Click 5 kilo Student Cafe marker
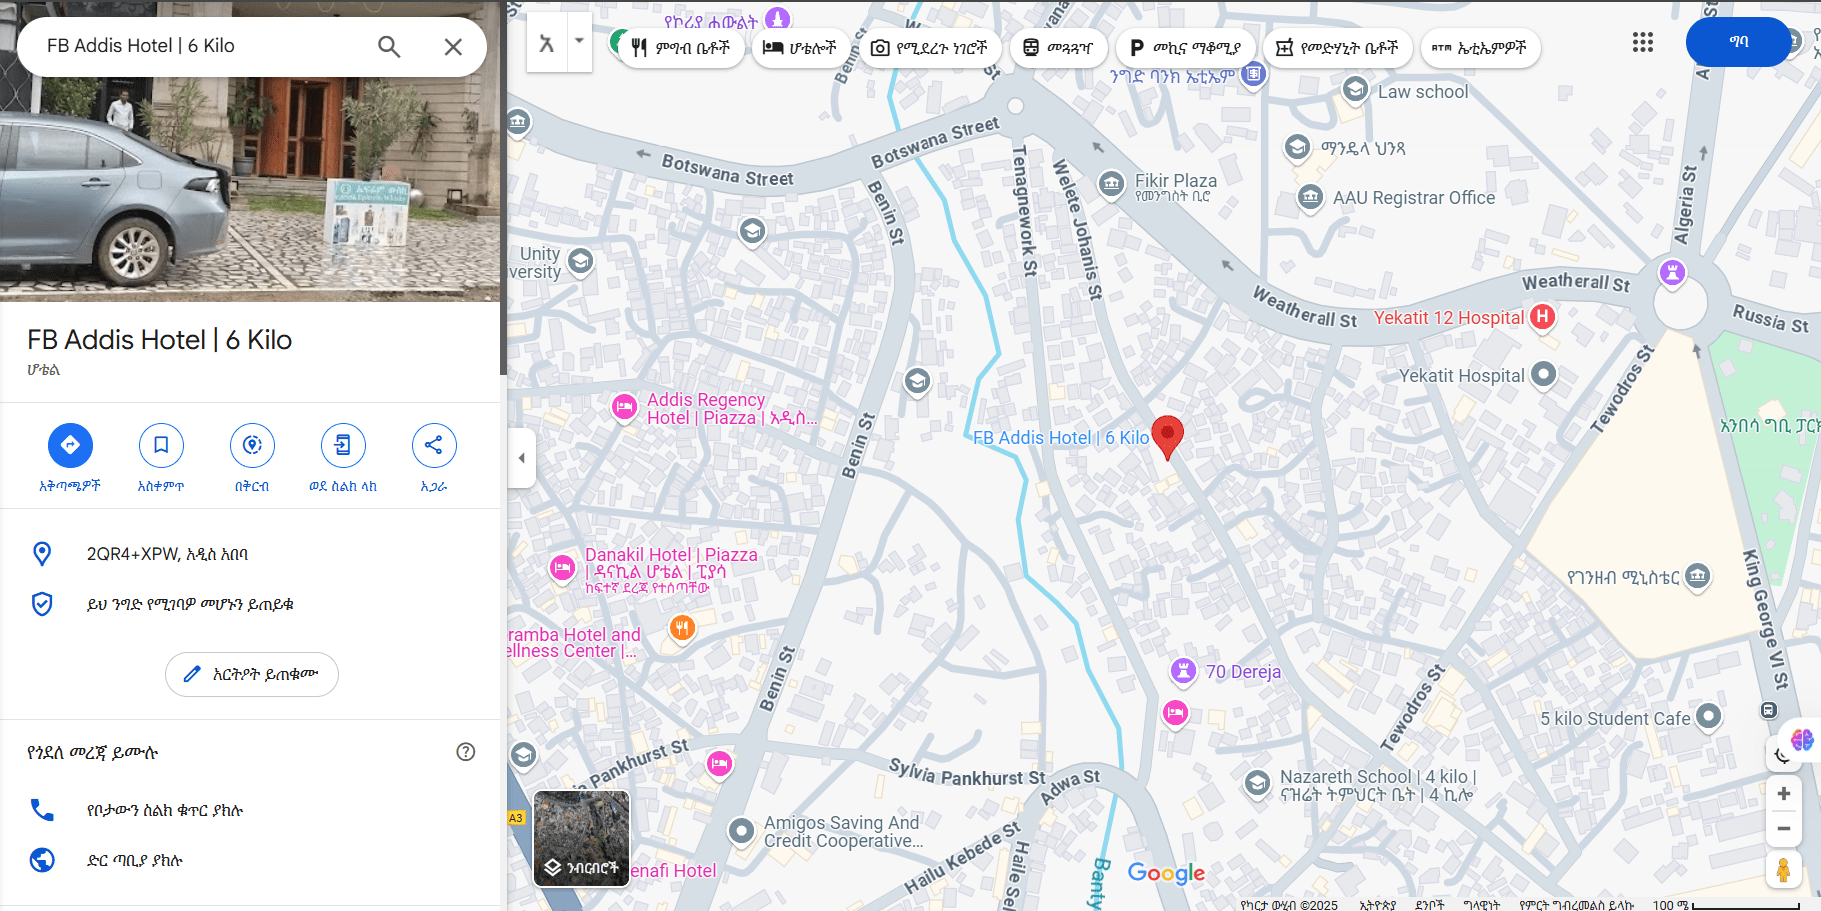Viewport: 1821px width, 911px height. pos(1709,716)
